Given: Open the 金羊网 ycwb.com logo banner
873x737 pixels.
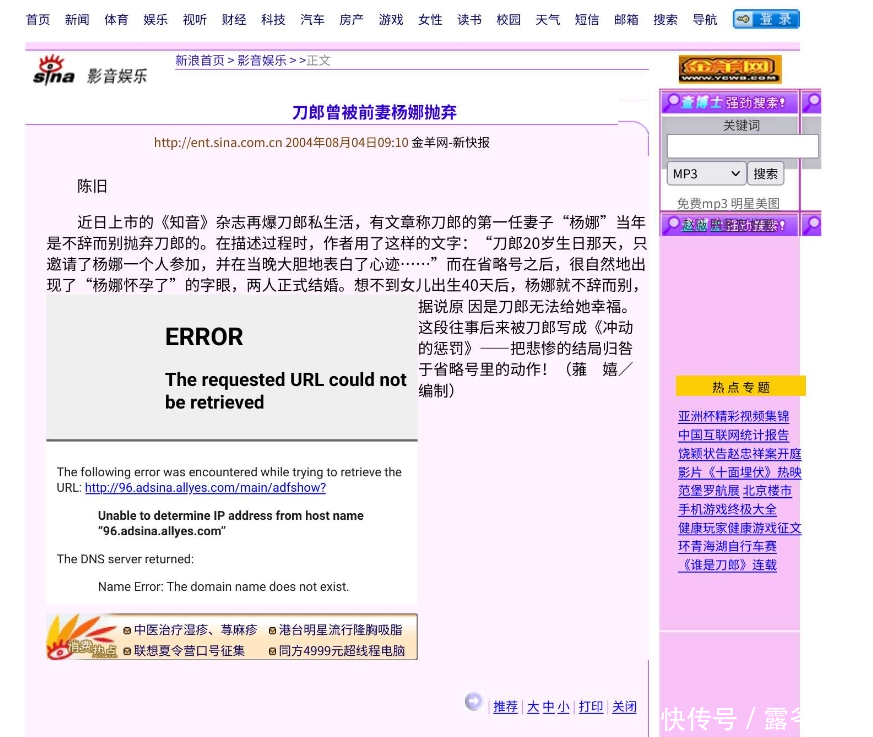Looking at the screenshot, I should click(729, 69).
